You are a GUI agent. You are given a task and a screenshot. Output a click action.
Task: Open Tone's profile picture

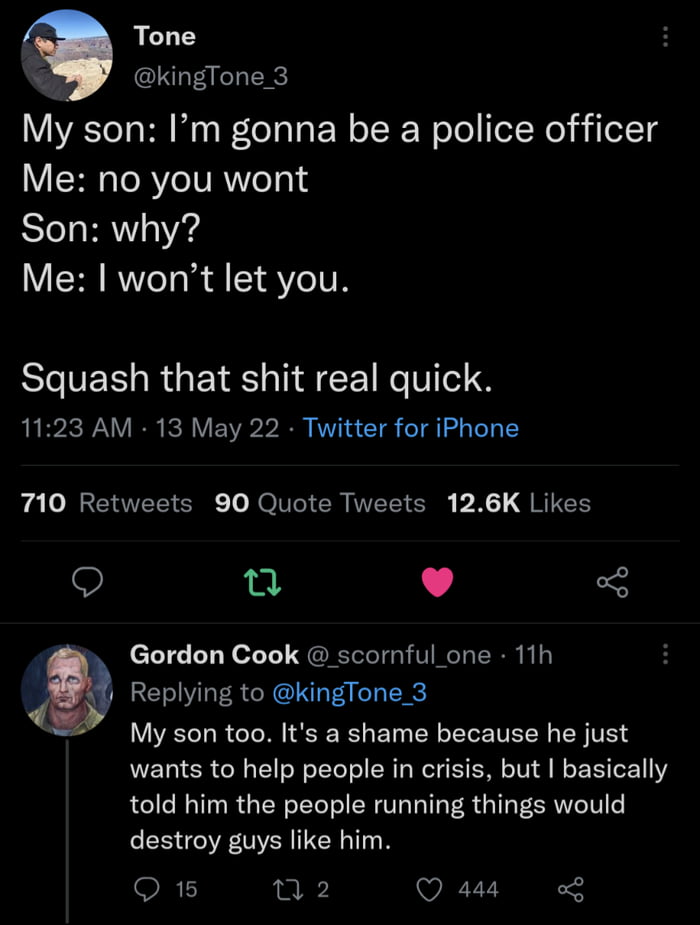tap(66, 56)
